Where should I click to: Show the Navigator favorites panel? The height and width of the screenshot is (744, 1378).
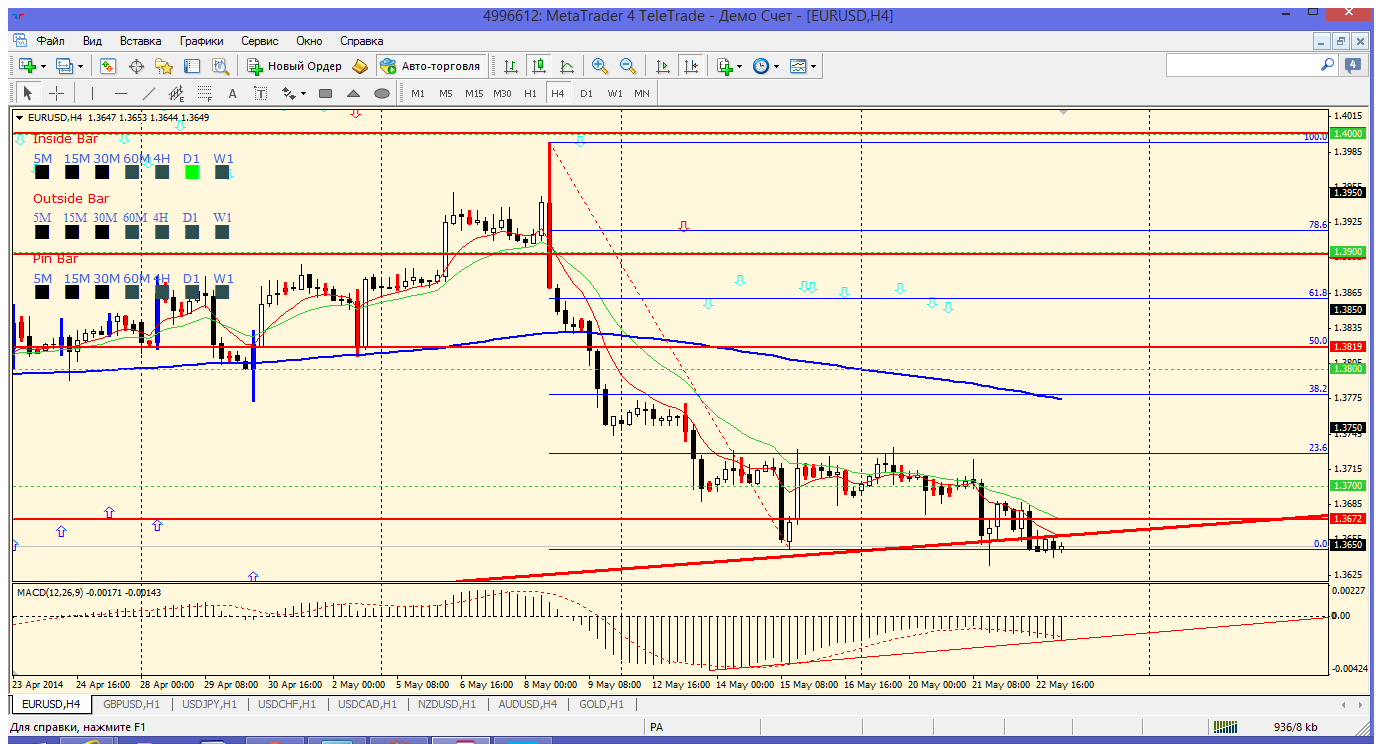164,66
